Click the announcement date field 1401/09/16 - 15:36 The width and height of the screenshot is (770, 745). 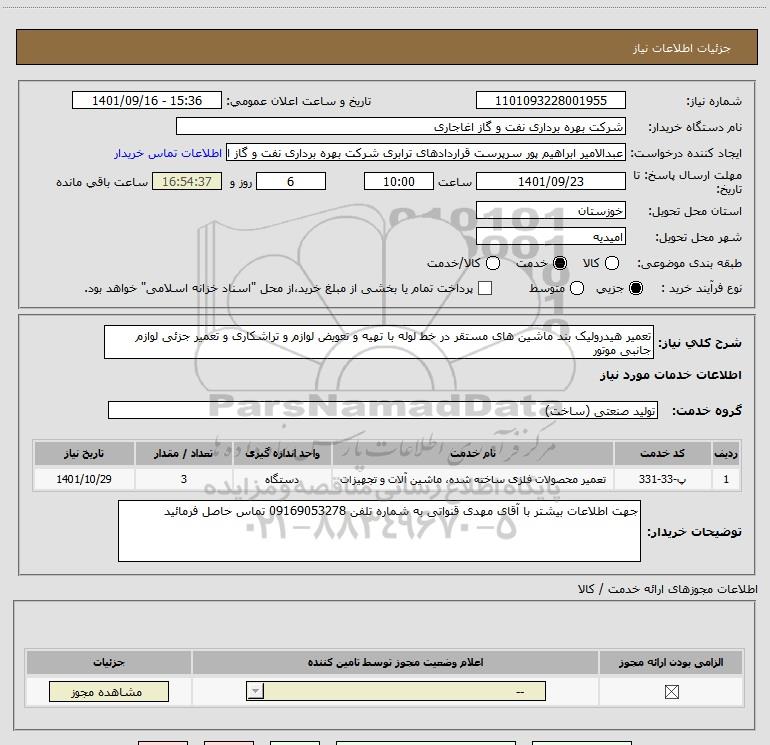pos(147,100)
